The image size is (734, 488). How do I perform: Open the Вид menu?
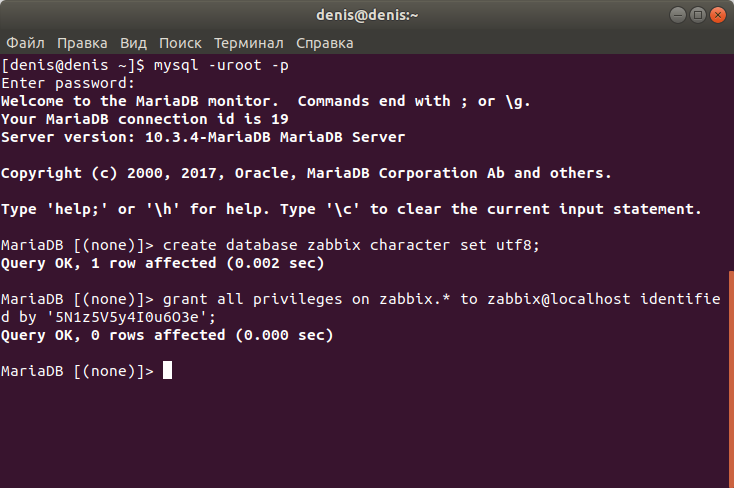[133, 43]
